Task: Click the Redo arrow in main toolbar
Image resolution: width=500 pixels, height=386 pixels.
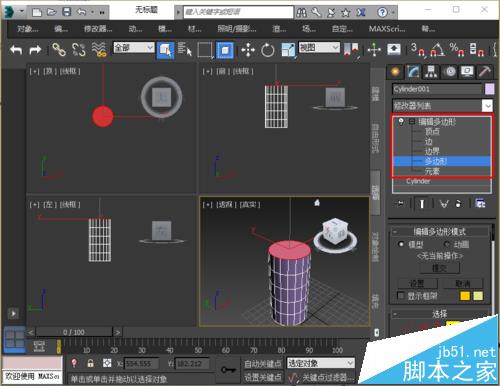Action: coord(35,50)
